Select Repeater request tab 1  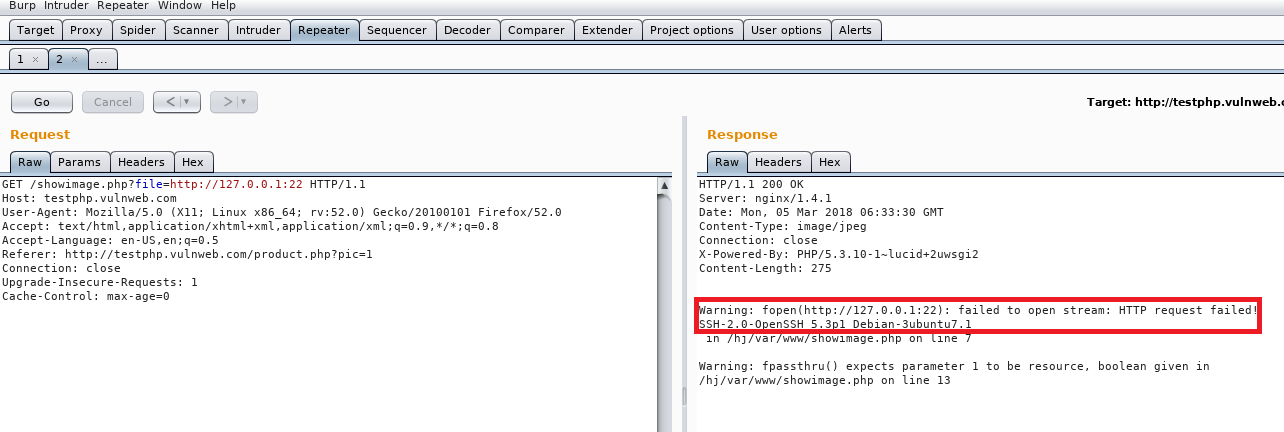pos(20,59)
